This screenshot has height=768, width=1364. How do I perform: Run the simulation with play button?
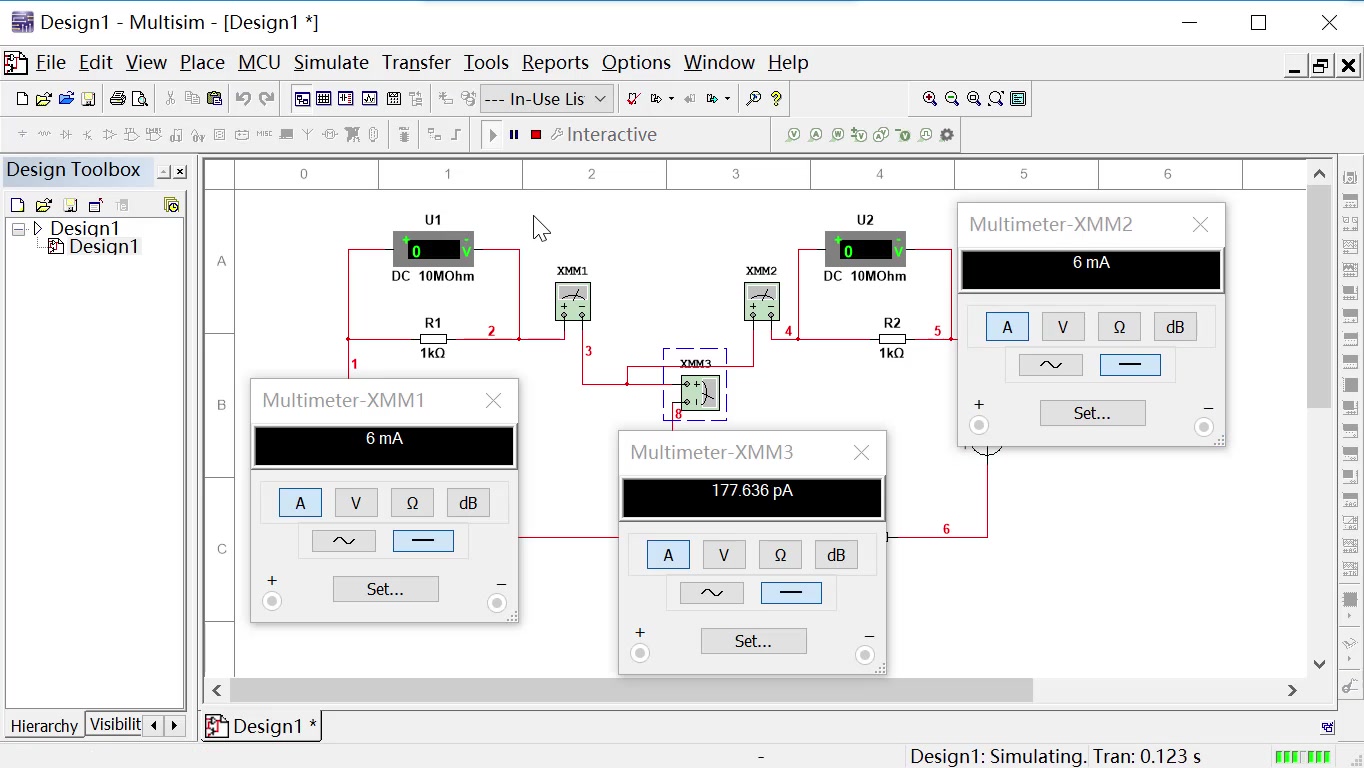[x=492, y=135]
